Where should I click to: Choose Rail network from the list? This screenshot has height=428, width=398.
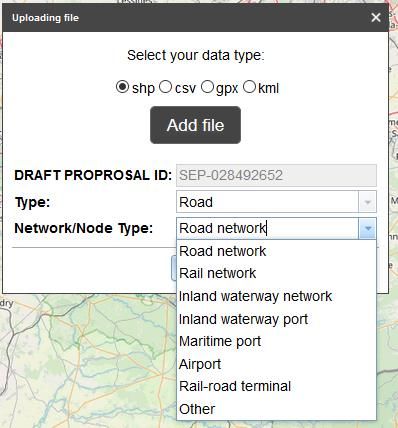pyautogui.click(x=276, y=273)
